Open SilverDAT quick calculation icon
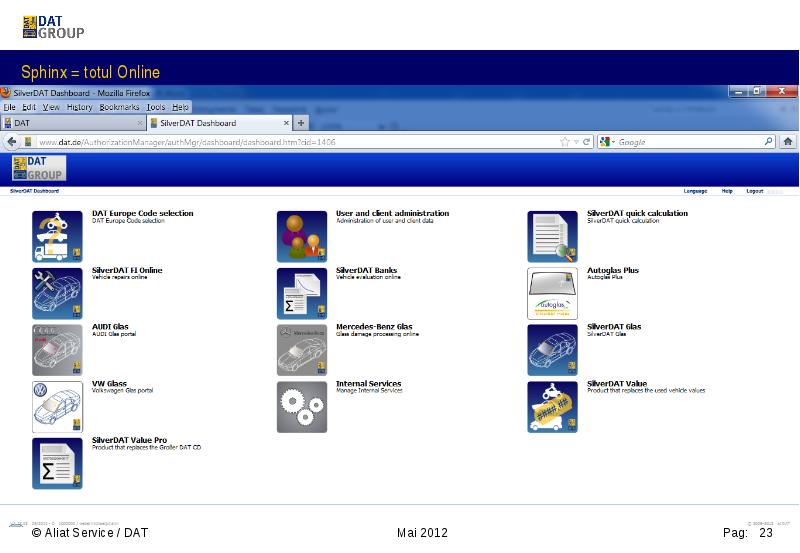The height and width of the screenshot is (553, 800). [553, 237]
